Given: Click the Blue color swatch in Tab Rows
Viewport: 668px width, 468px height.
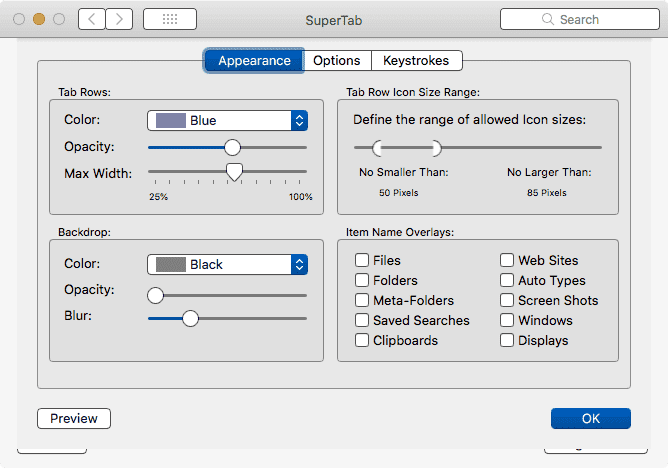Looking at the screenshot, I should click(x=171, y=121).
